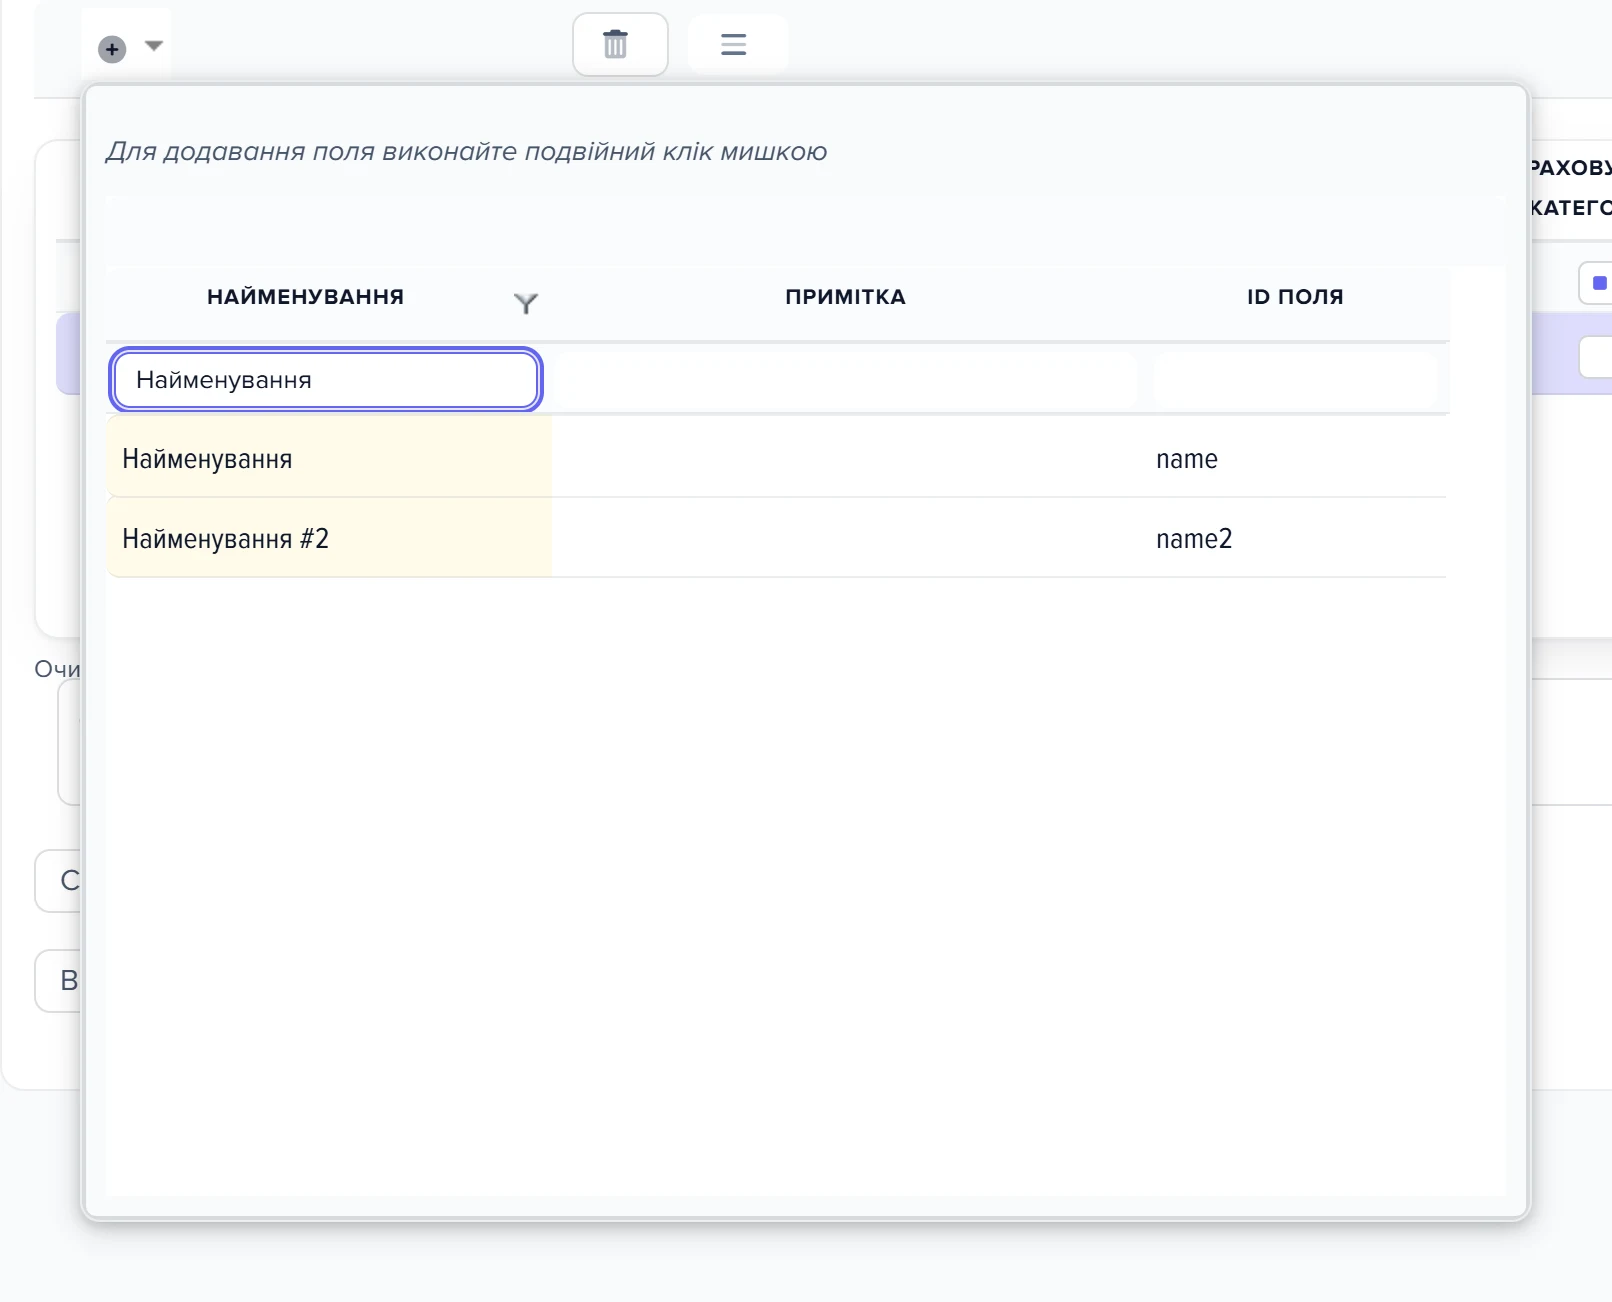This screenshot has width=1612, height=1302.
Task: Sort by ID ПОЛЯ column header
Action: coord(1295,297)
